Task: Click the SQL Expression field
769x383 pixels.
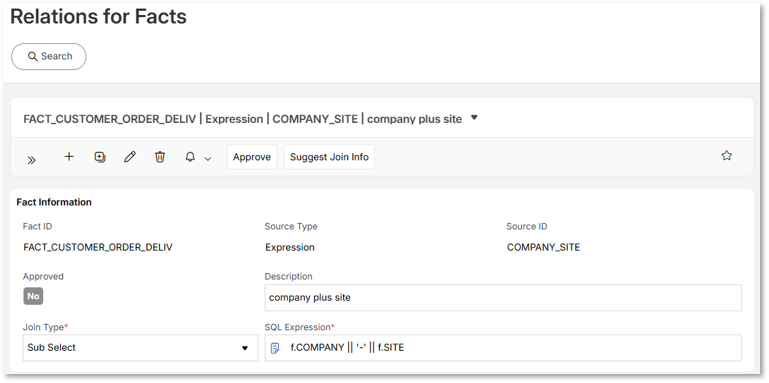Action: (x=503, y=348)
